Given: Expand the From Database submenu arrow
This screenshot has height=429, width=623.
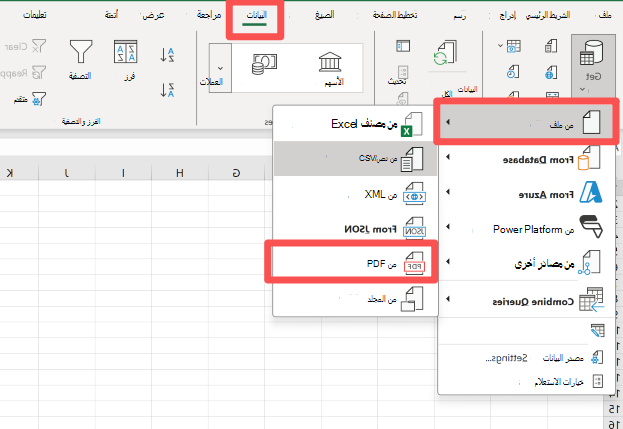Looking at the screenshot, I should (448, 157).
